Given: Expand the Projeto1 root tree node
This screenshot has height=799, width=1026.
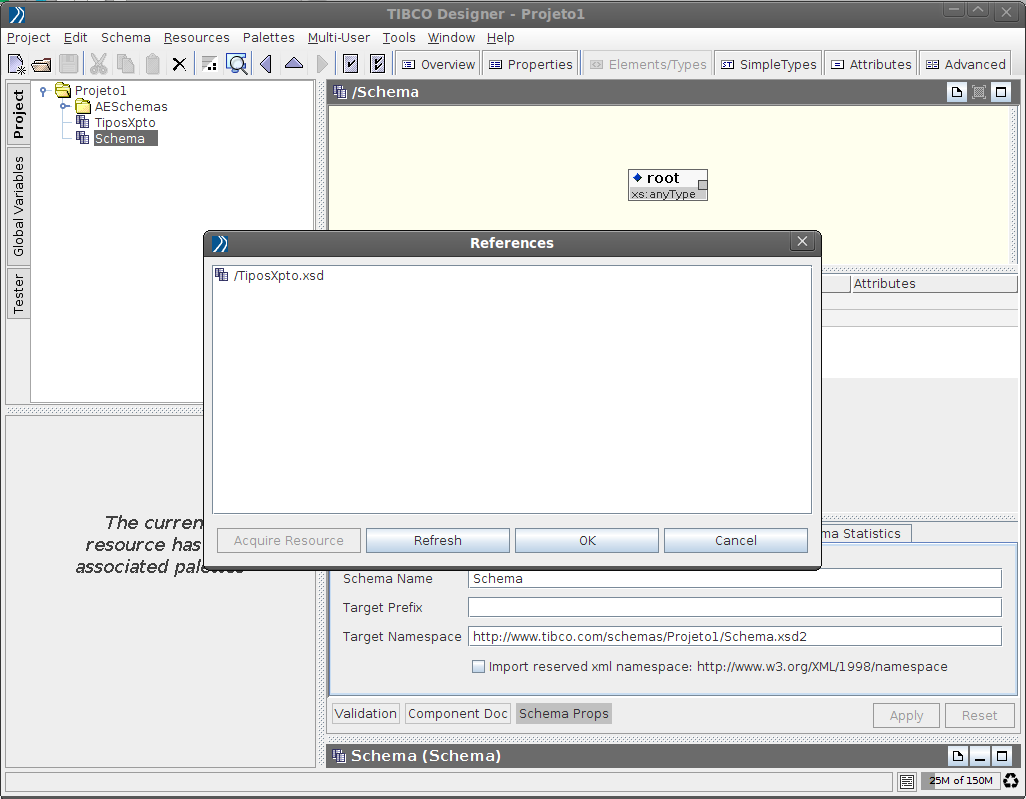Looking at the screenshot, I should (44, 91).
